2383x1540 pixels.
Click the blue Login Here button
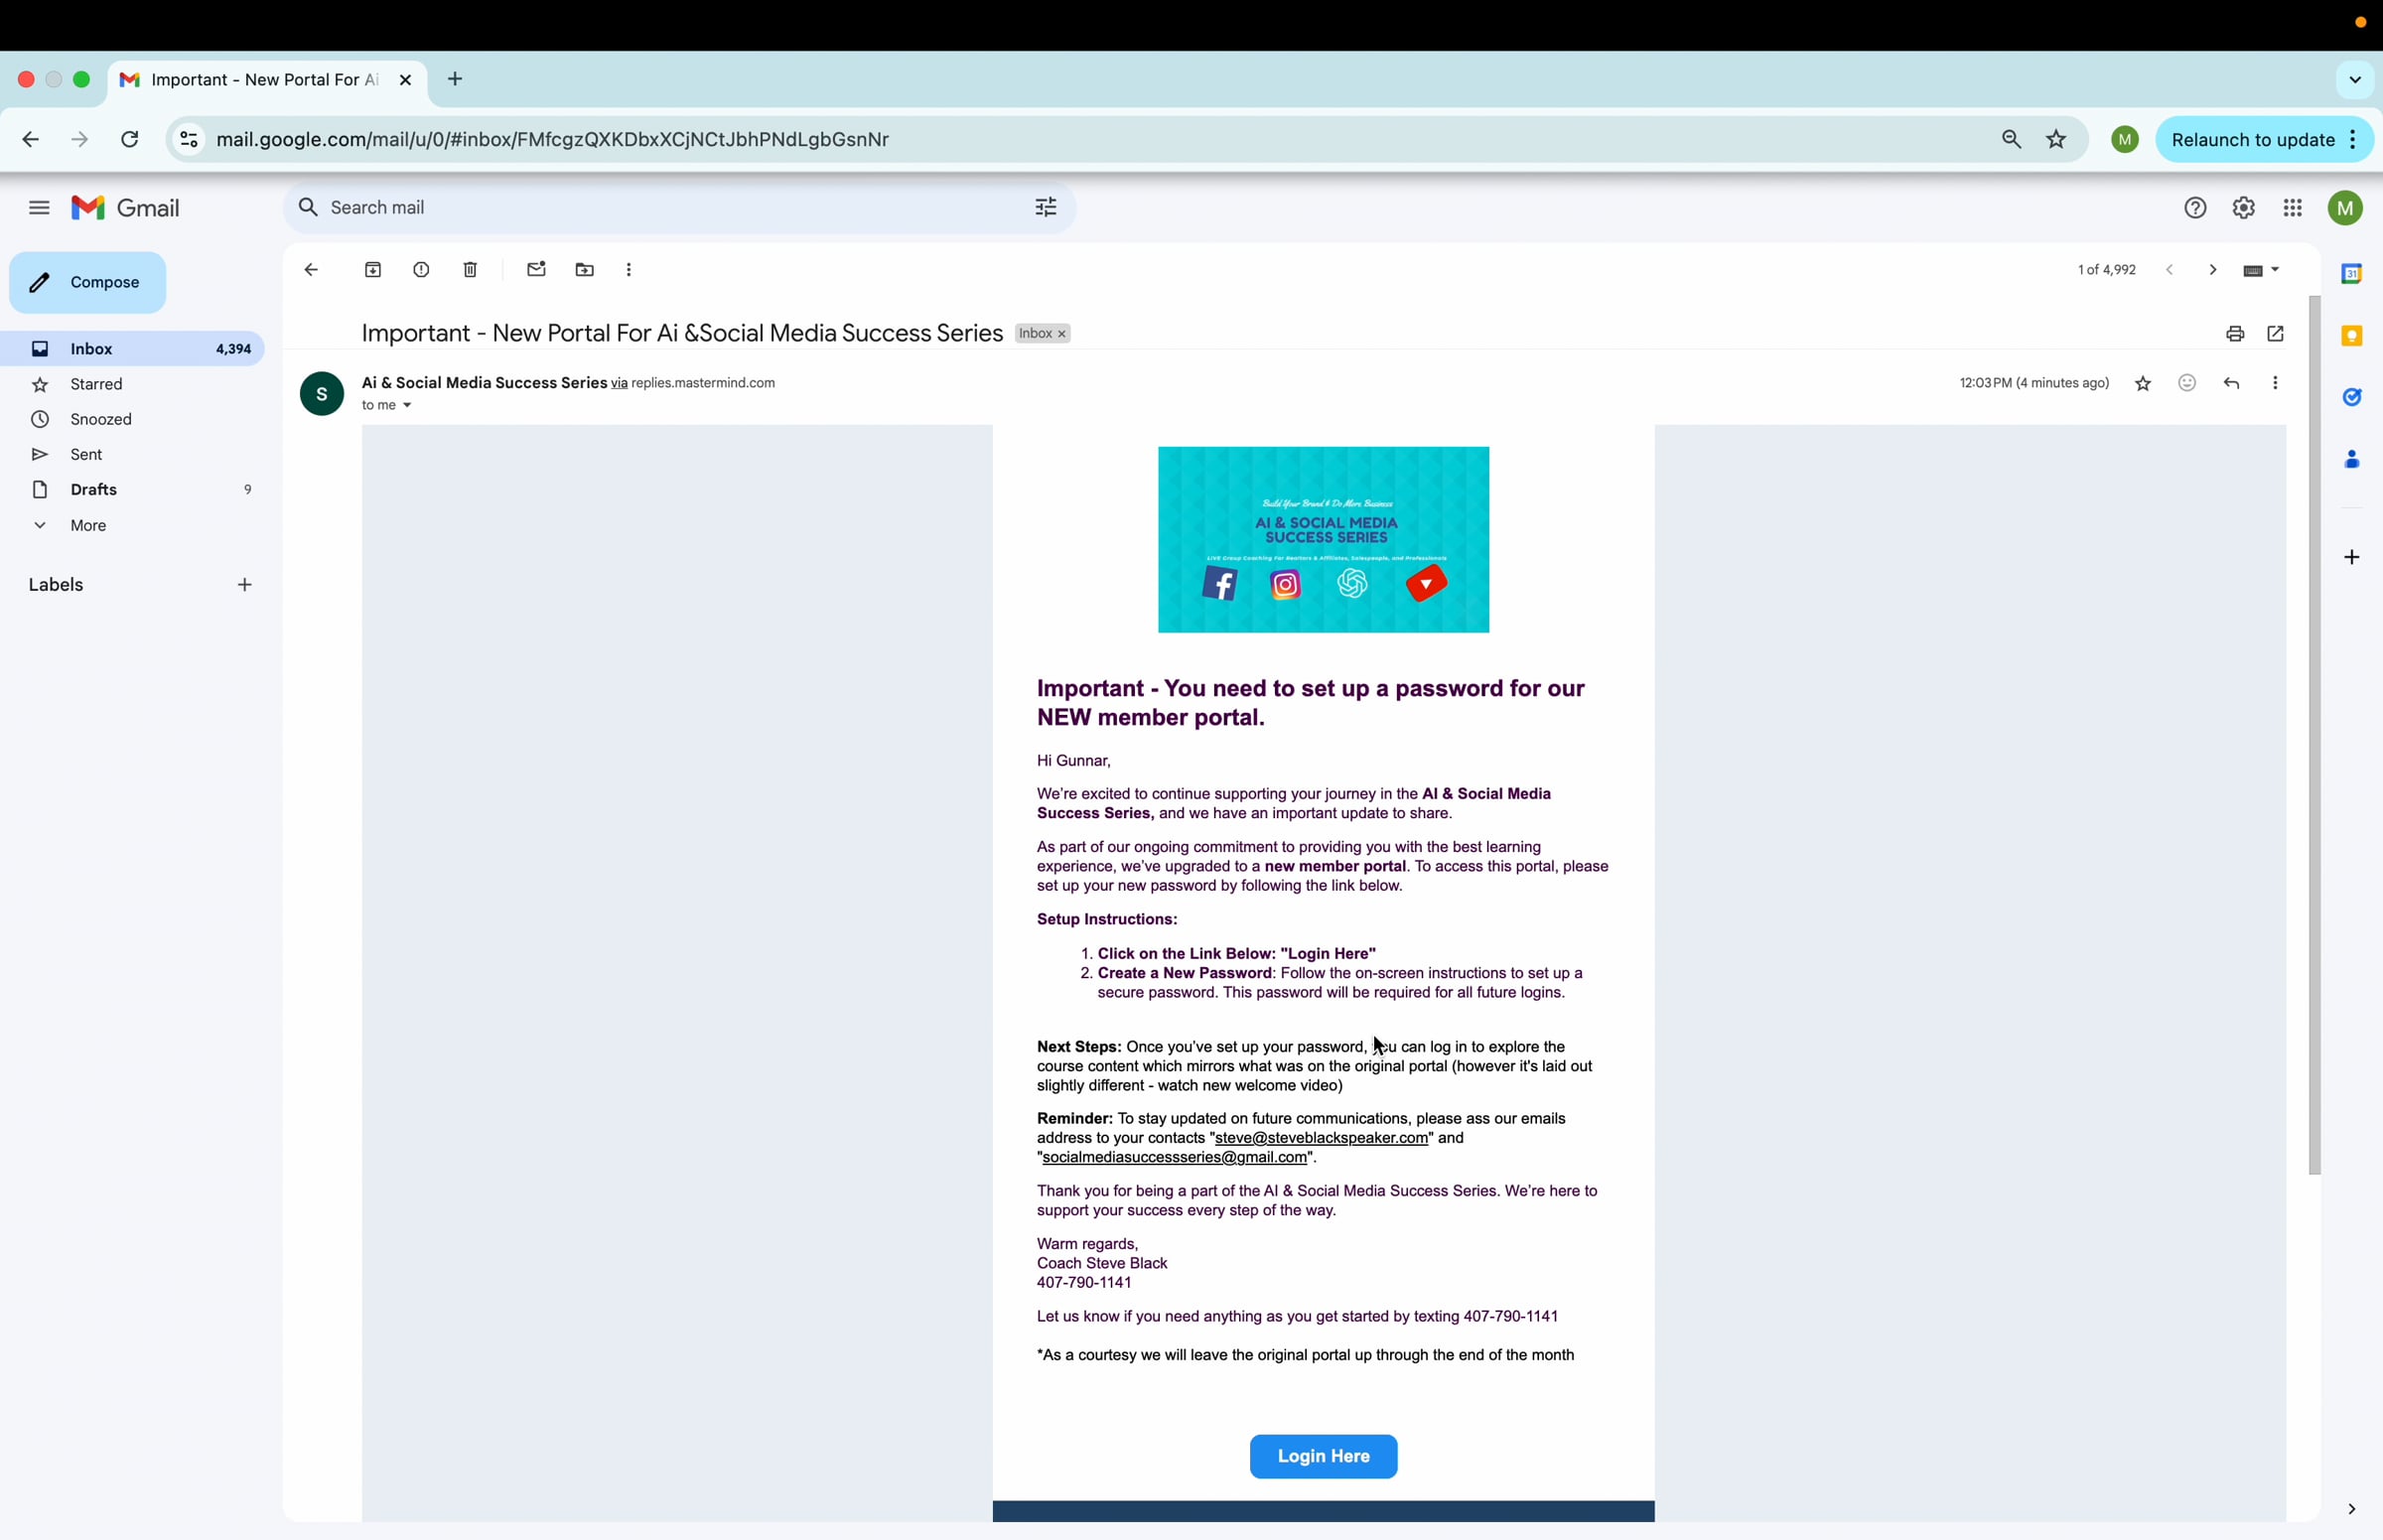click(x=1323, y=1456)
